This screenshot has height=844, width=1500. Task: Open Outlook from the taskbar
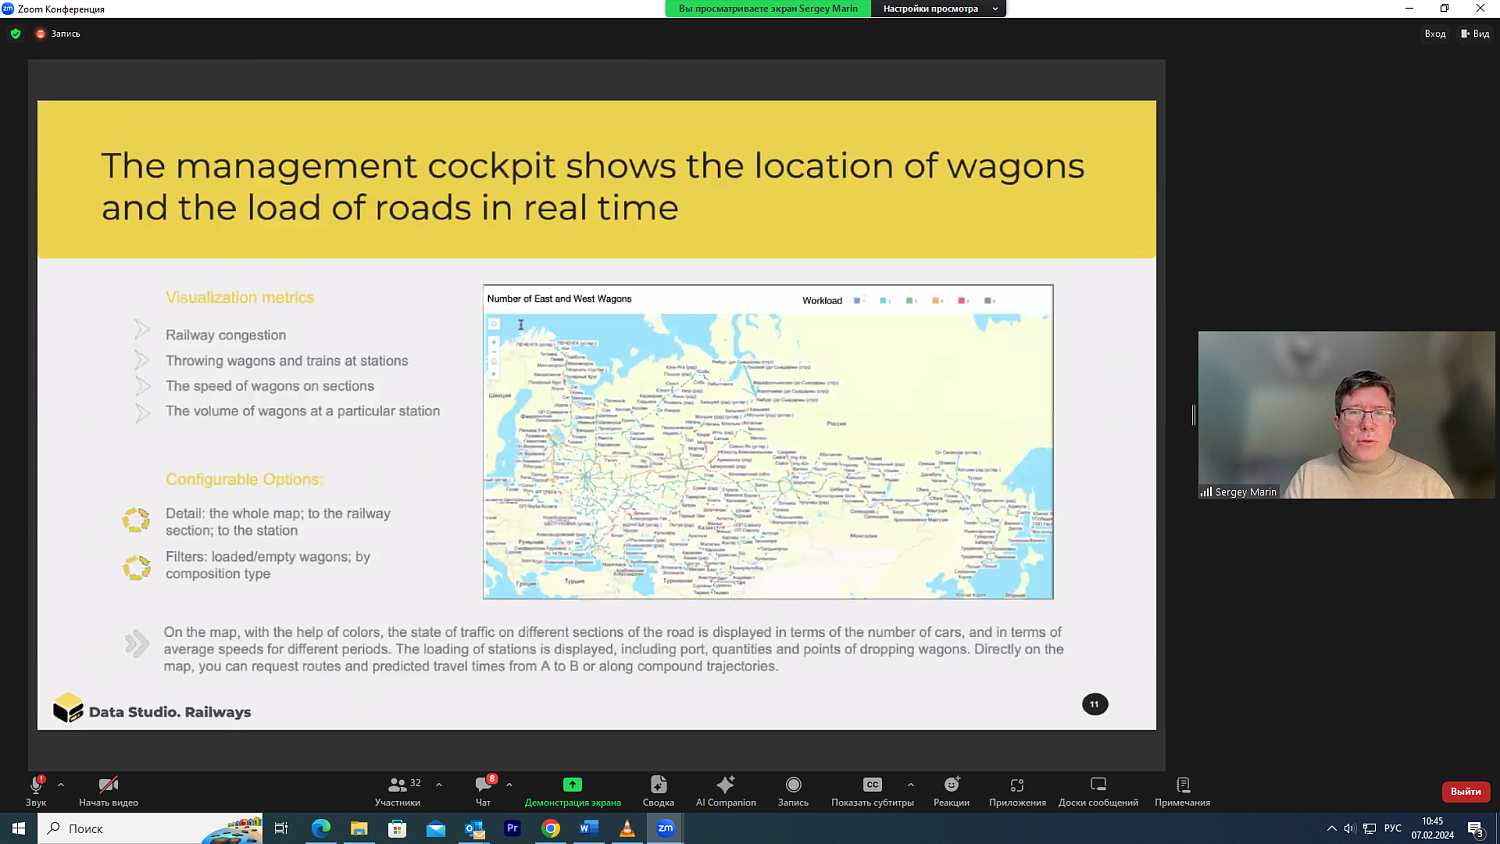tap(474, 828)
